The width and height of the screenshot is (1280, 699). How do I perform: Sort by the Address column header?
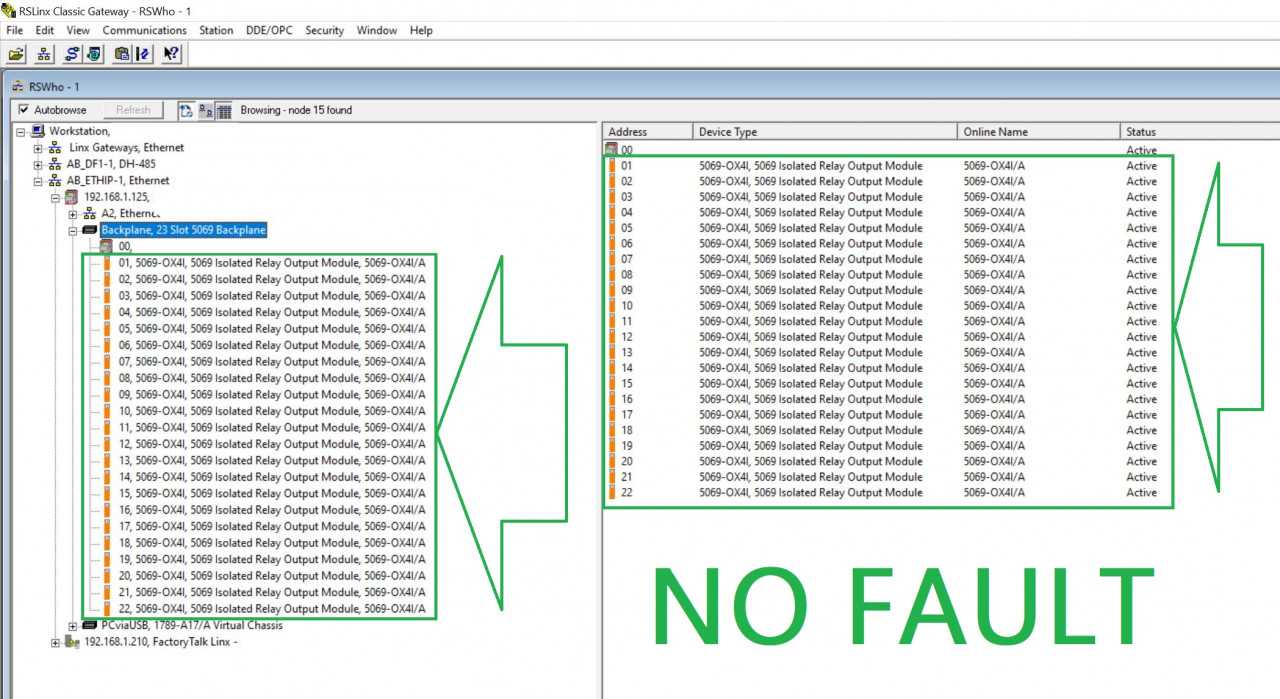point(648,132)
